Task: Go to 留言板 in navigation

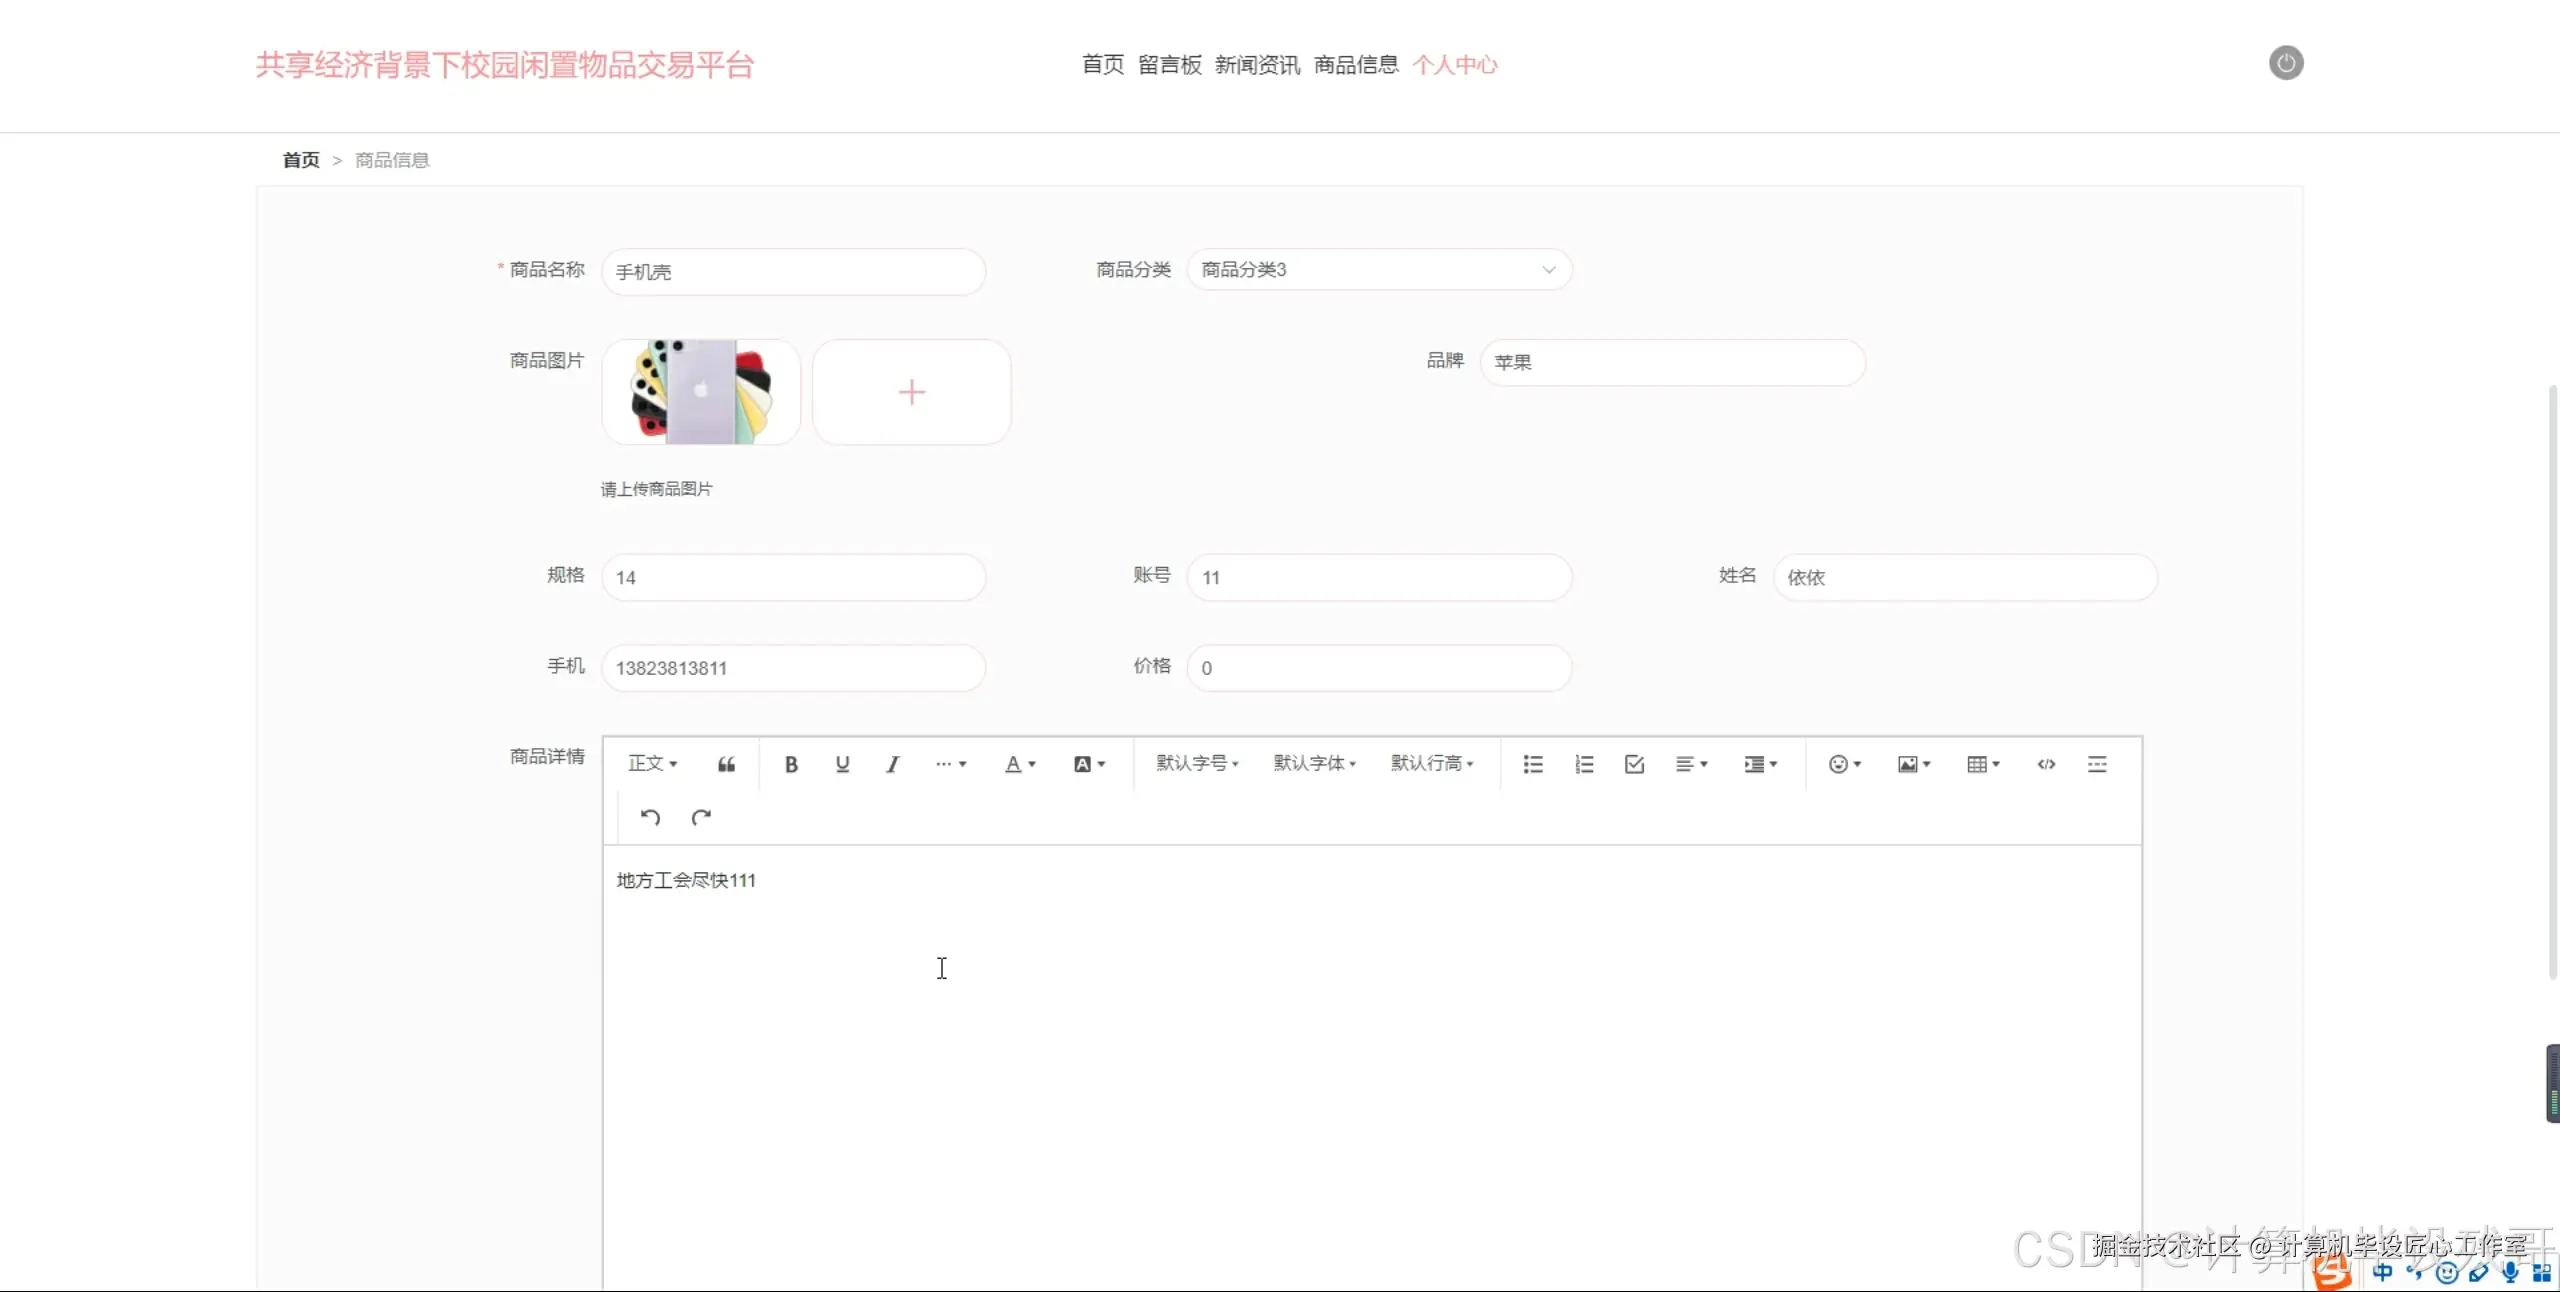Action: (1169, 65)
